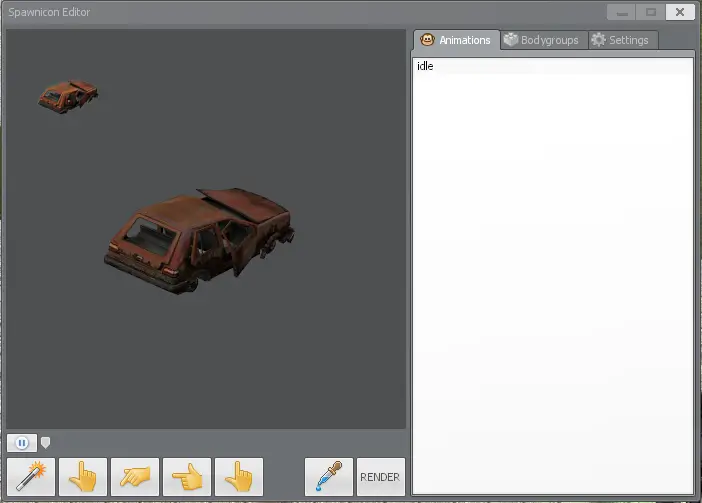Click the up-pointing hand right of the left-pointing hand
702x503 pixels.
point(239,477)
